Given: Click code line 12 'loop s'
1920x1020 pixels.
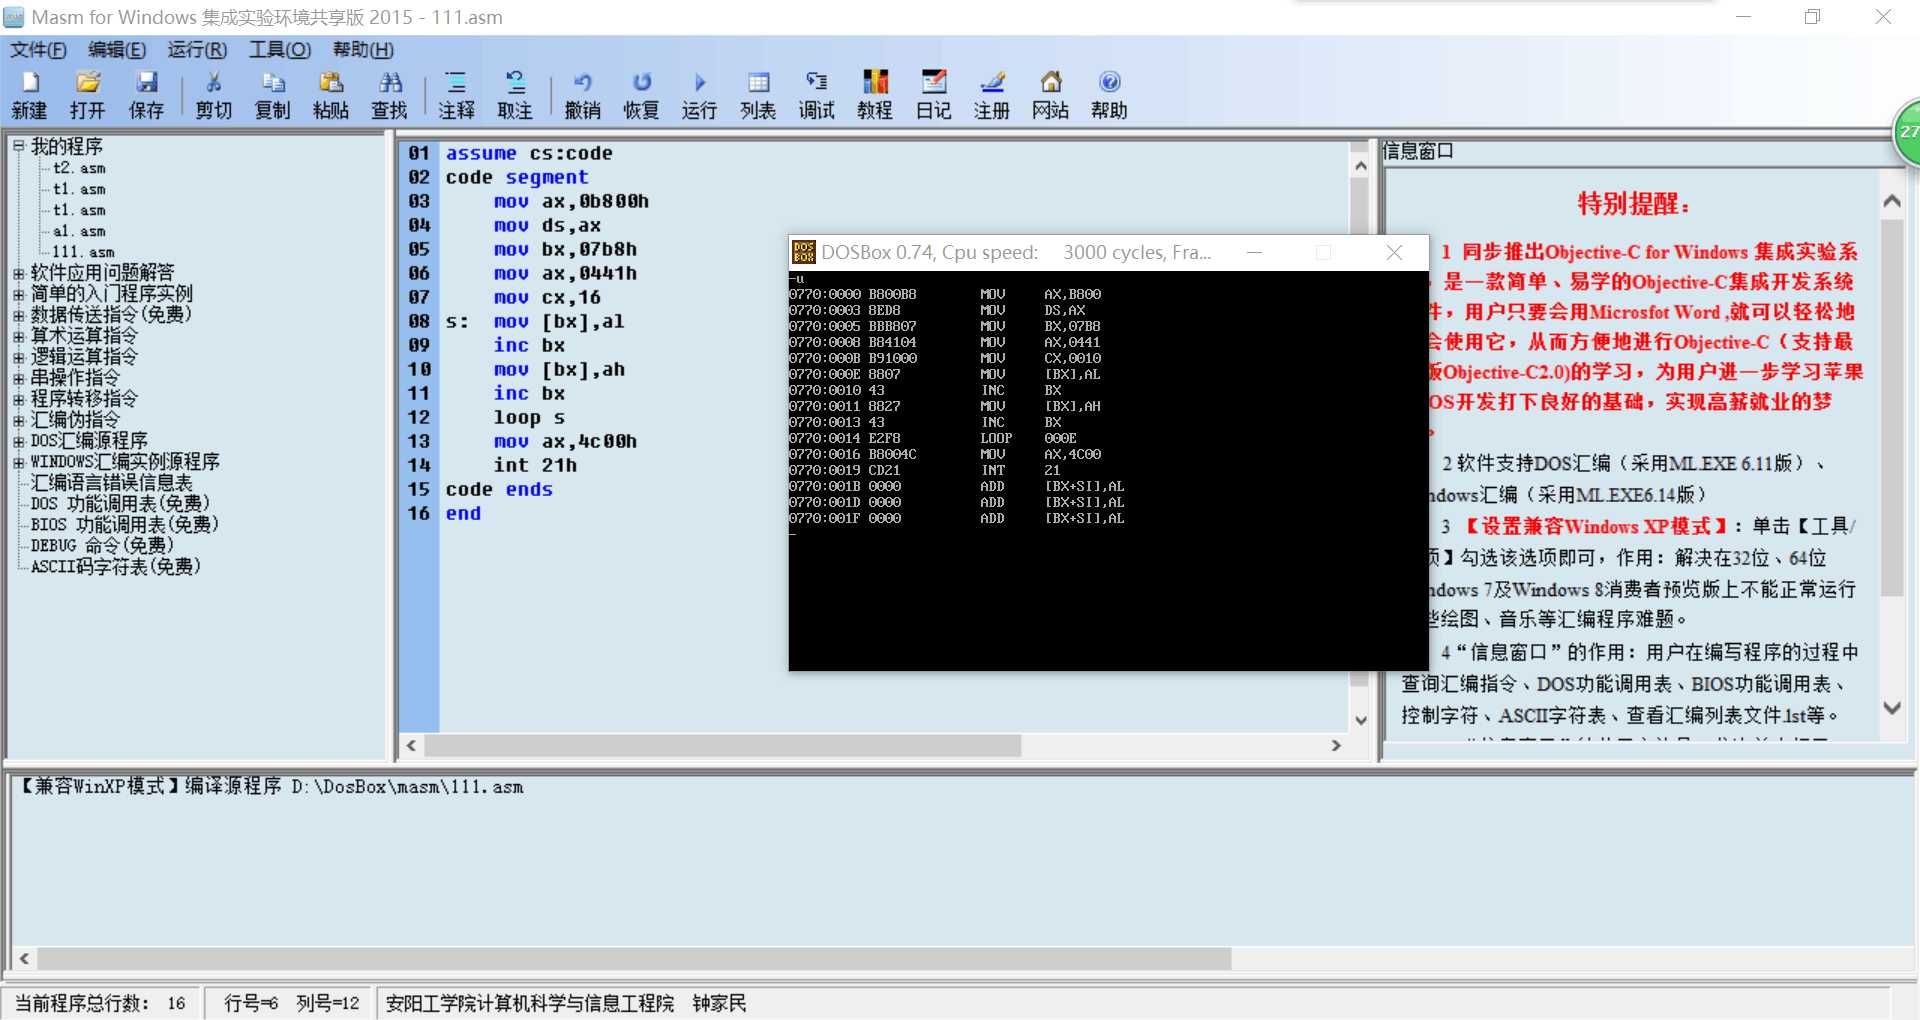Looking at the screenshot, I should tap(529, 418).
